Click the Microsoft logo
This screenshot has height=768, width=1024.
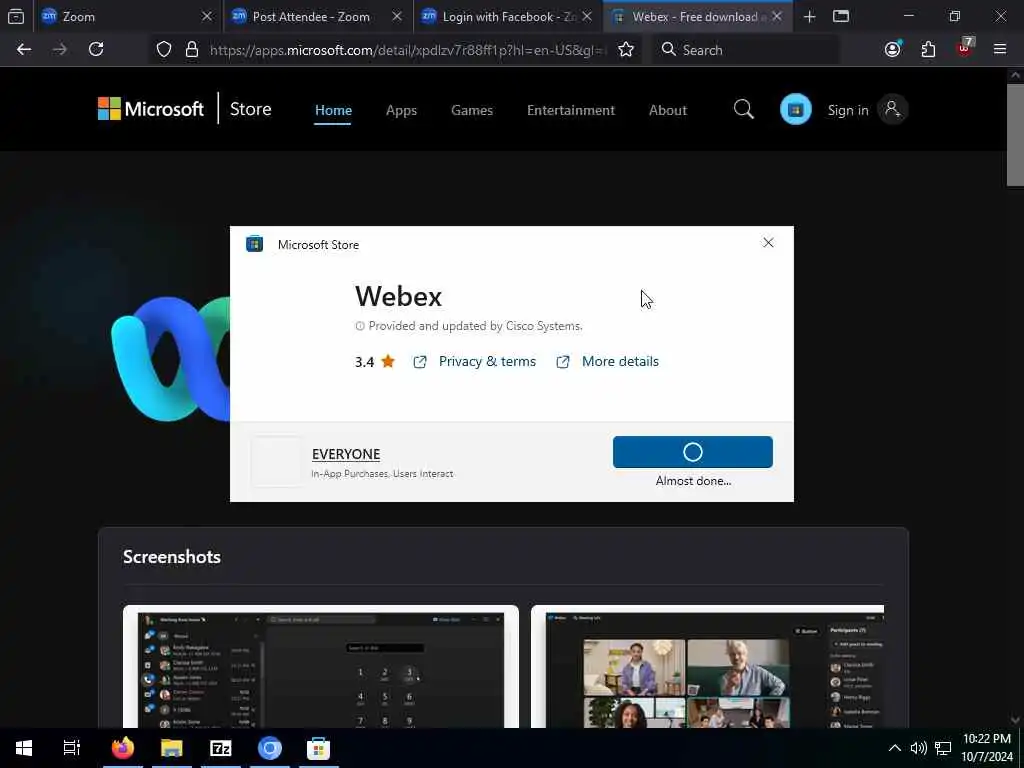click(151, 109)
